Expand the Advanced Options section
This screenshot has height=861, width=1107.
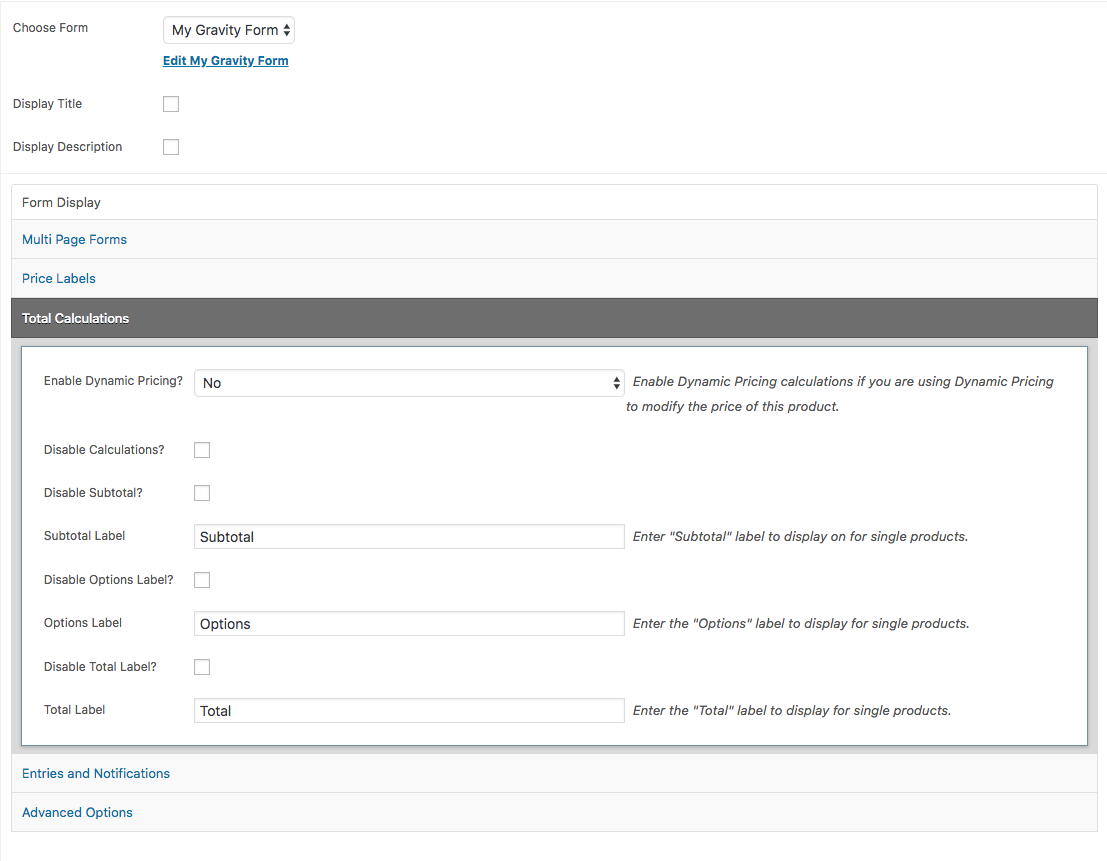[554, 812]
